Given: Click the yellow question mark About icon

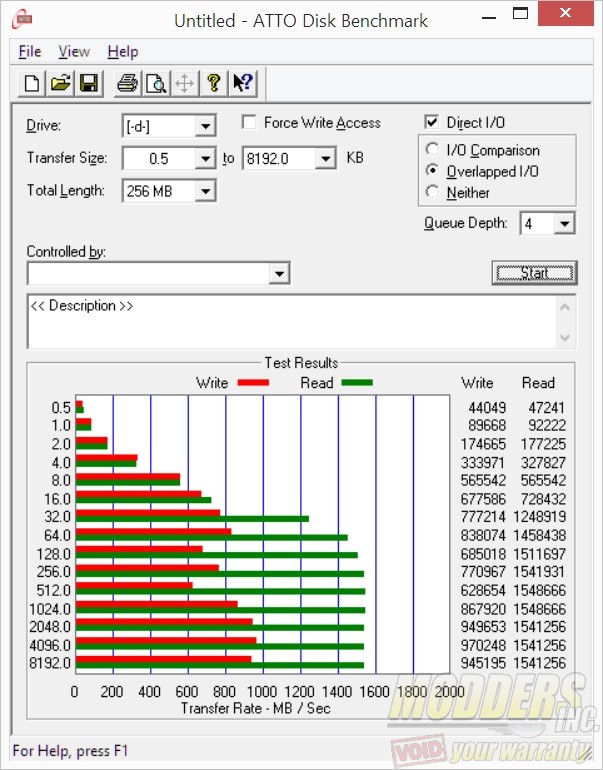Looking at the screenshot, I should 213,83.
